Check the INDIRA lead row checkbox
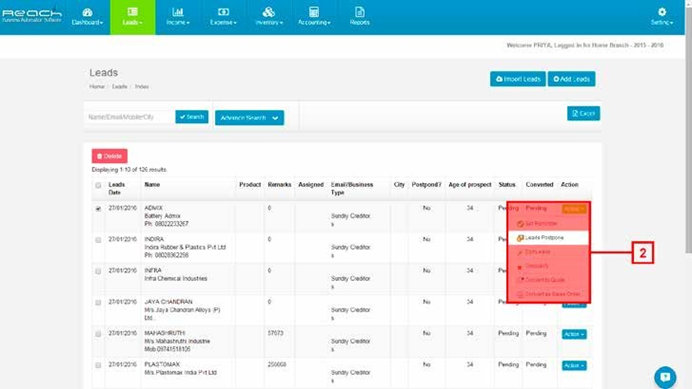This screenshot has height=389, width=692. tap(98, 240)
